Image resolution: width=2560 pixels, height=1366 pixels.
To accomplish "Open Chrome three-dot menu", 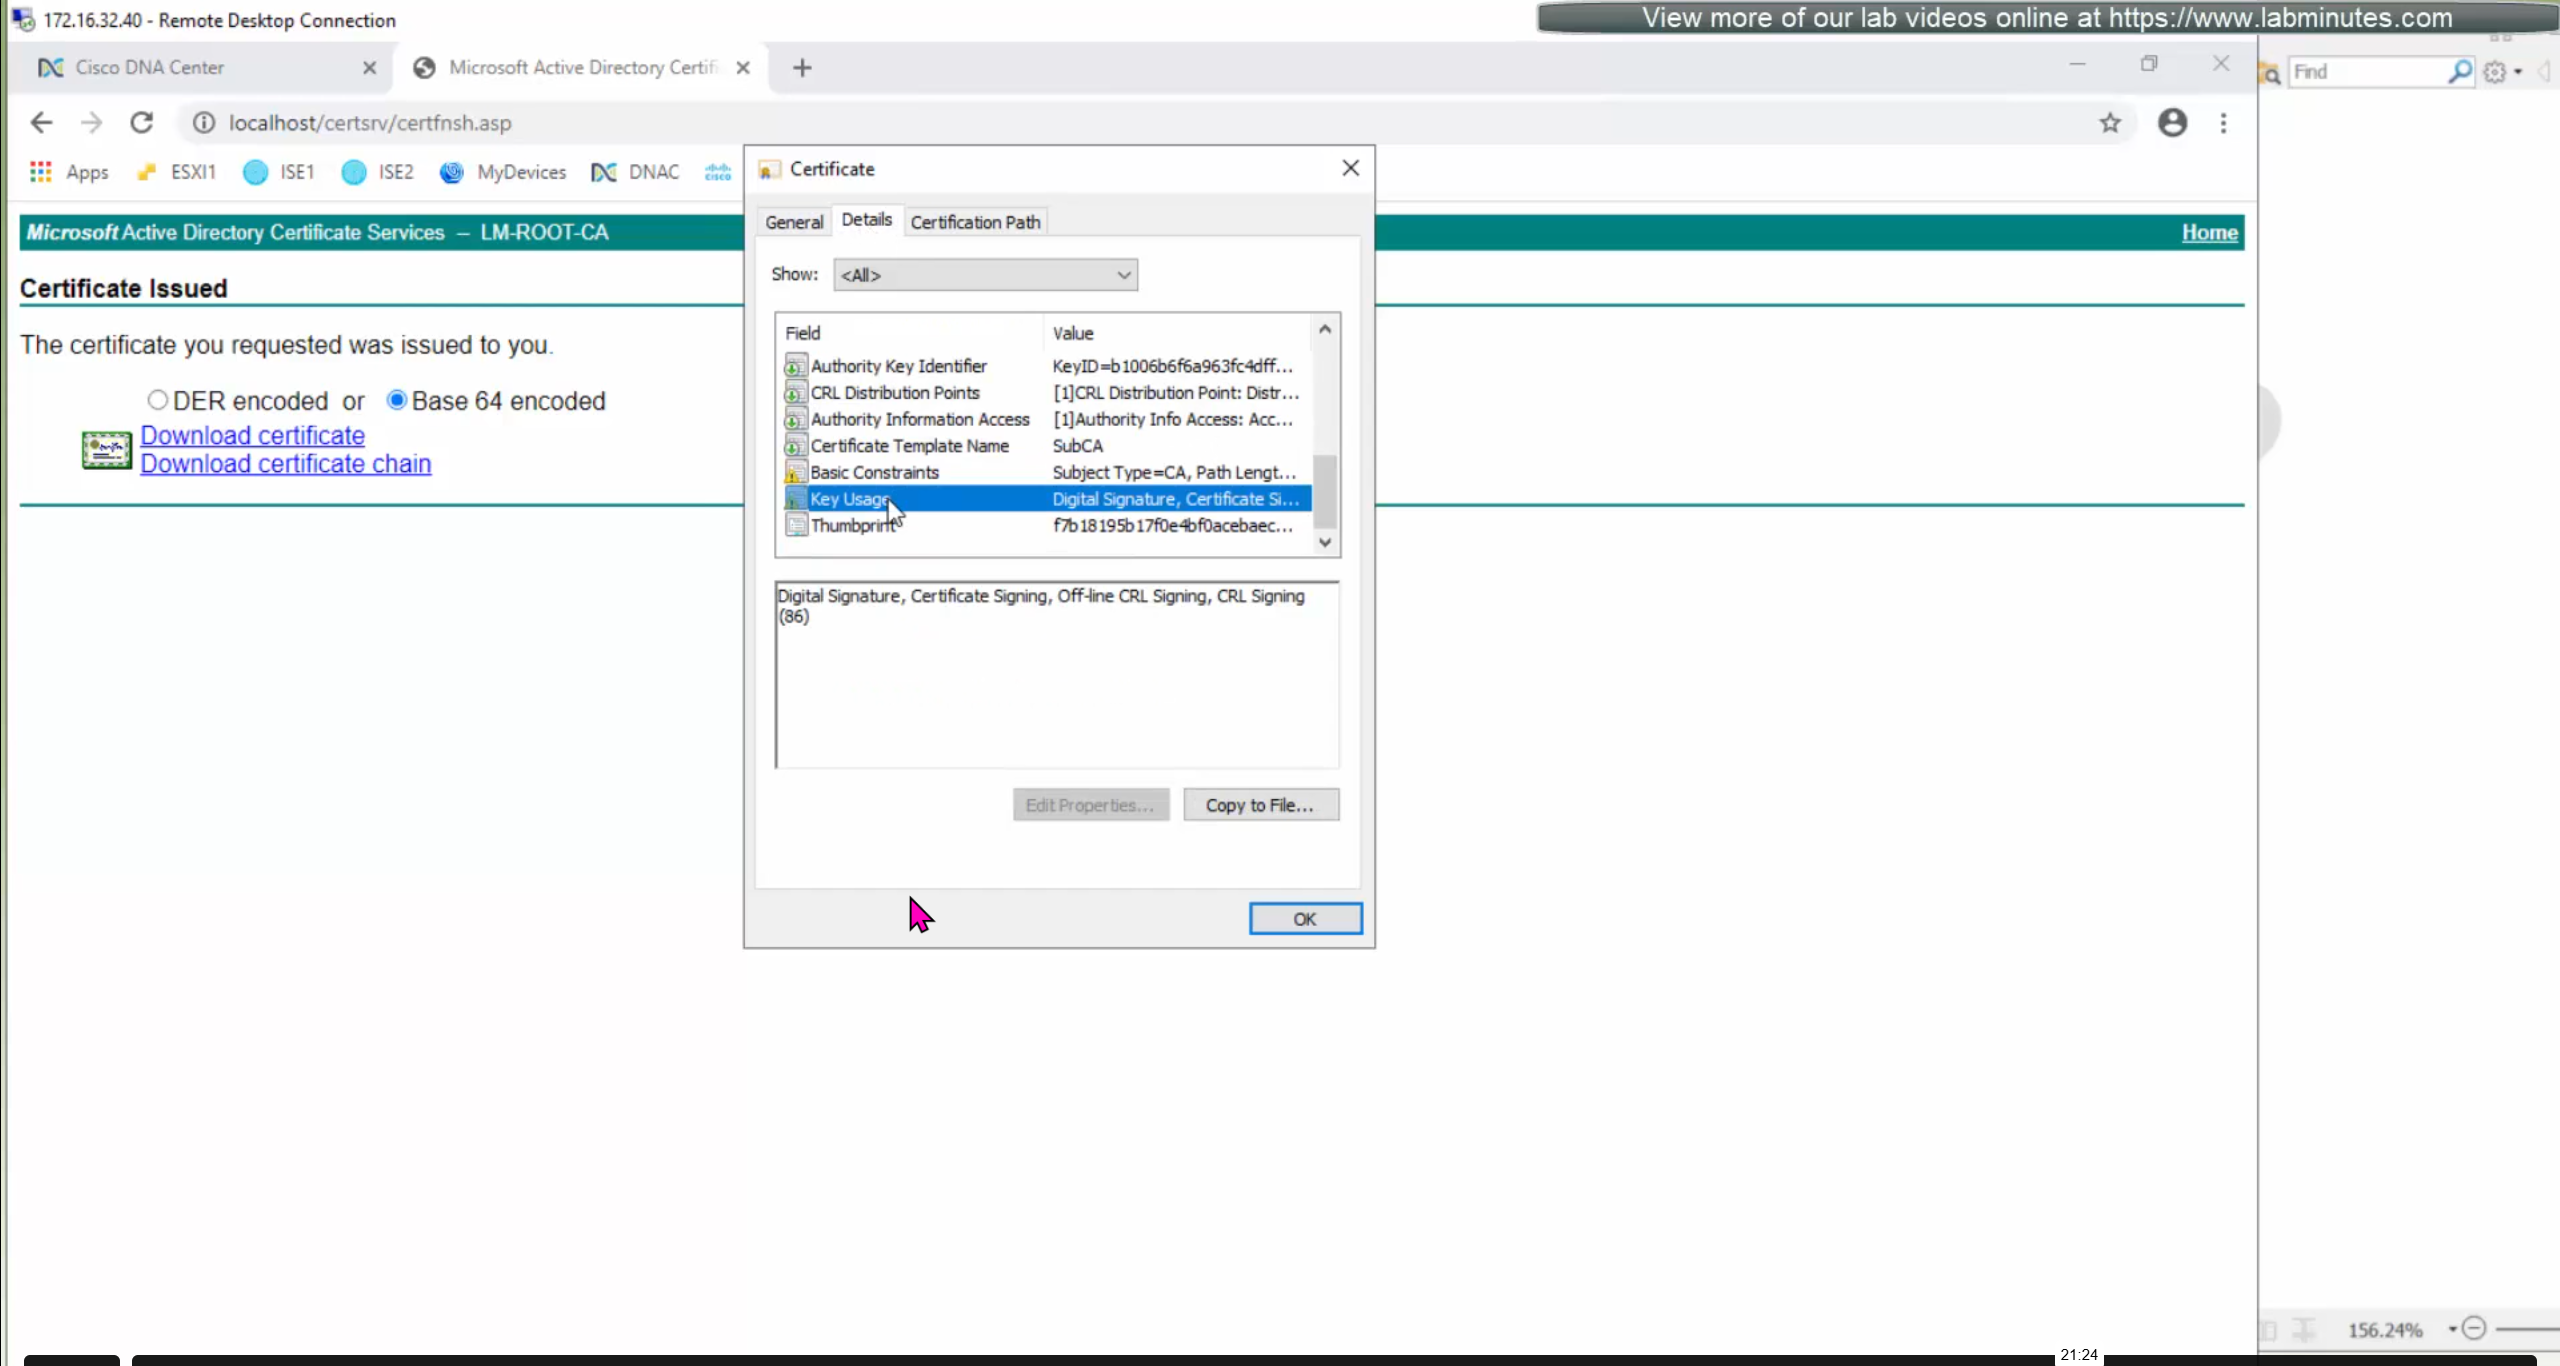I will [2224, 122].
